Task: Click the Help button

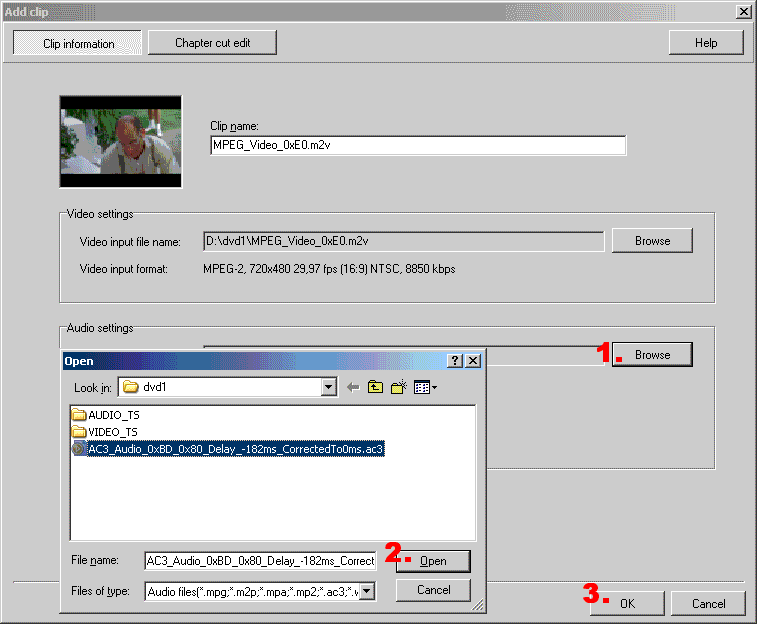Action: (706, 42)
